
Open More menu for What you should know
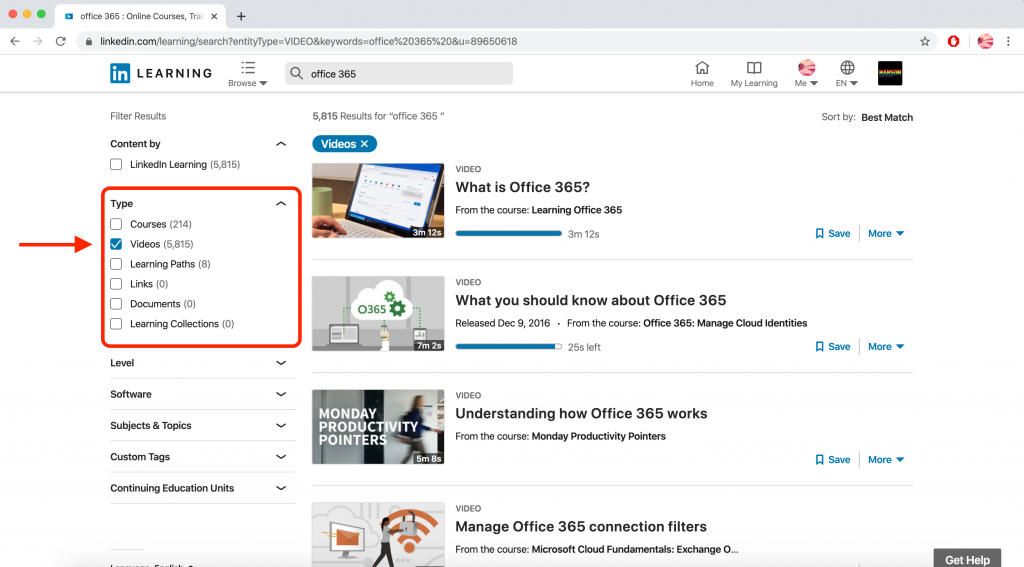point(886,347)
